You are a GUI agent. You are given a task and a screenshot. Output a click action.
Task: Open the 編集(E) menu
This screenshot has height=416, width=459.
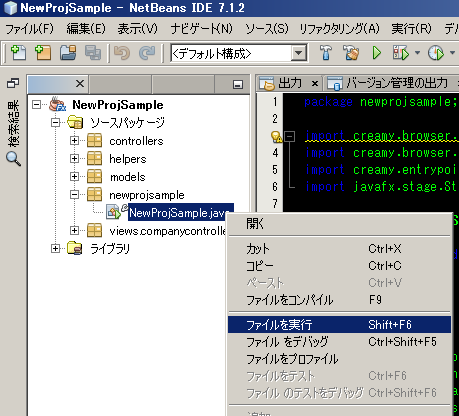point(86,29)
